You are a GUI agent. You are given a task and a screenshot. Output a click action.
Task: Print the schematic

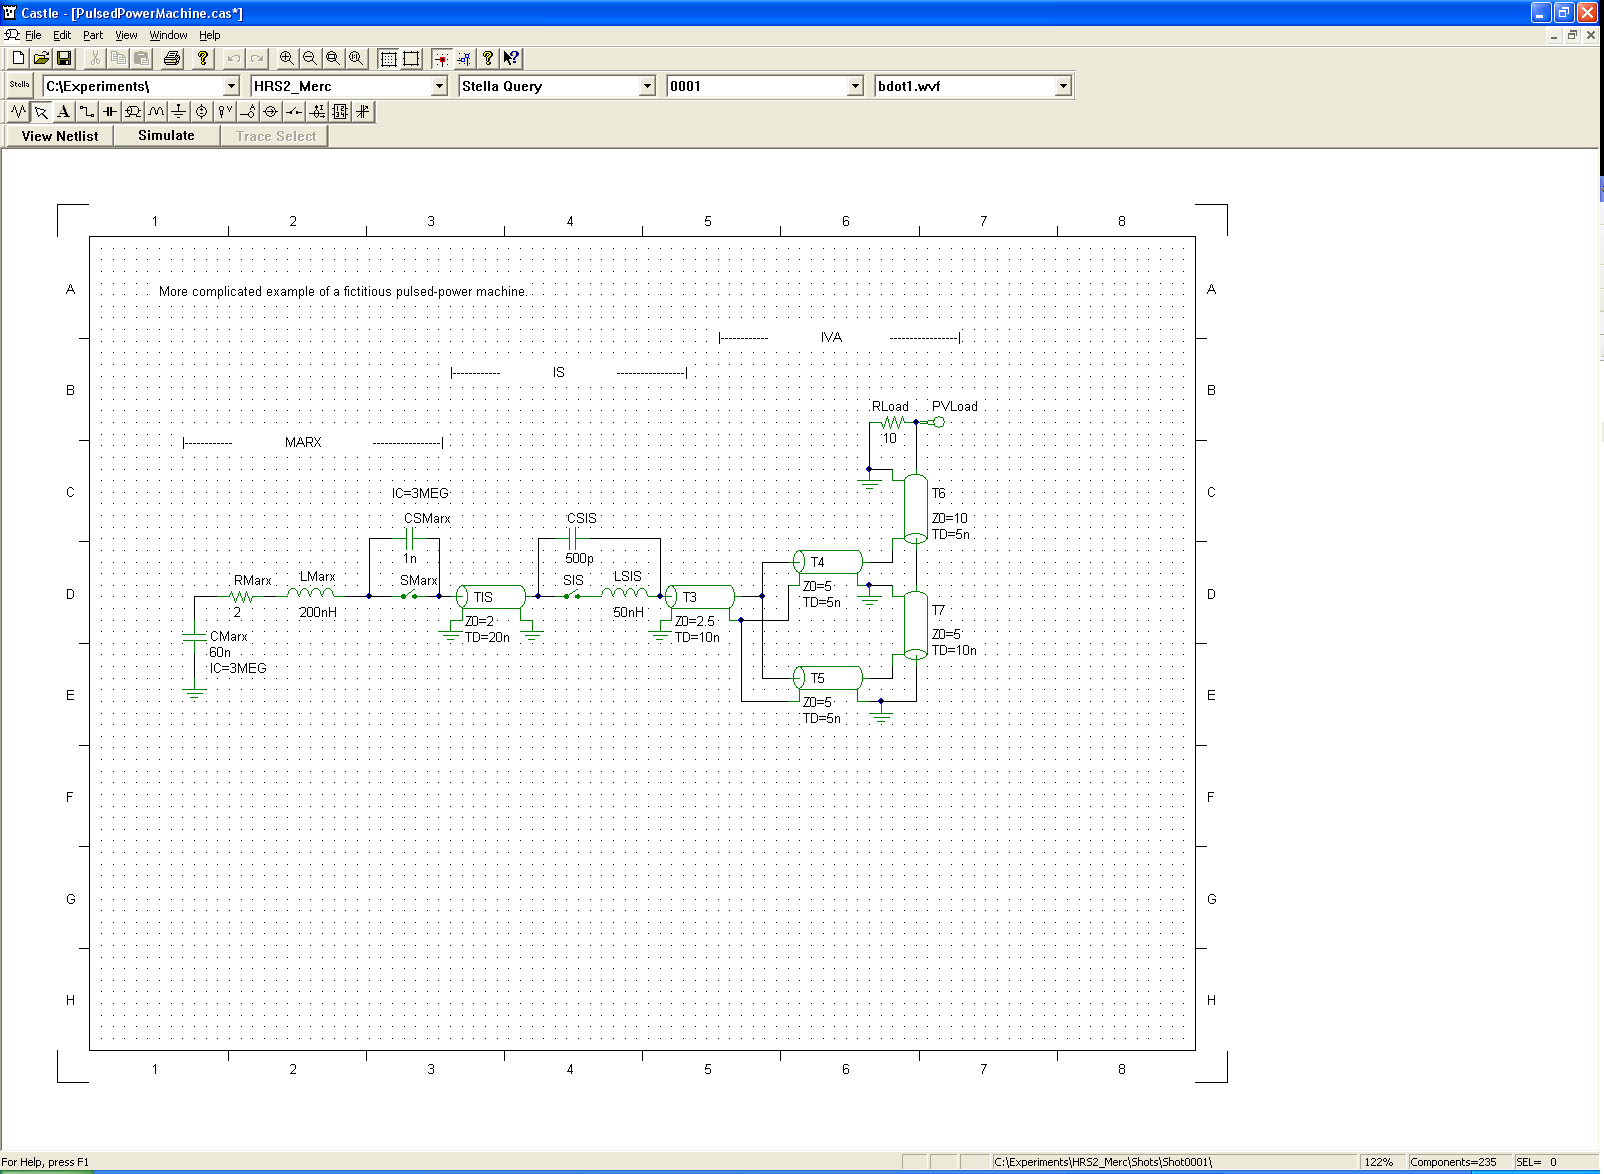coord(172,59)
